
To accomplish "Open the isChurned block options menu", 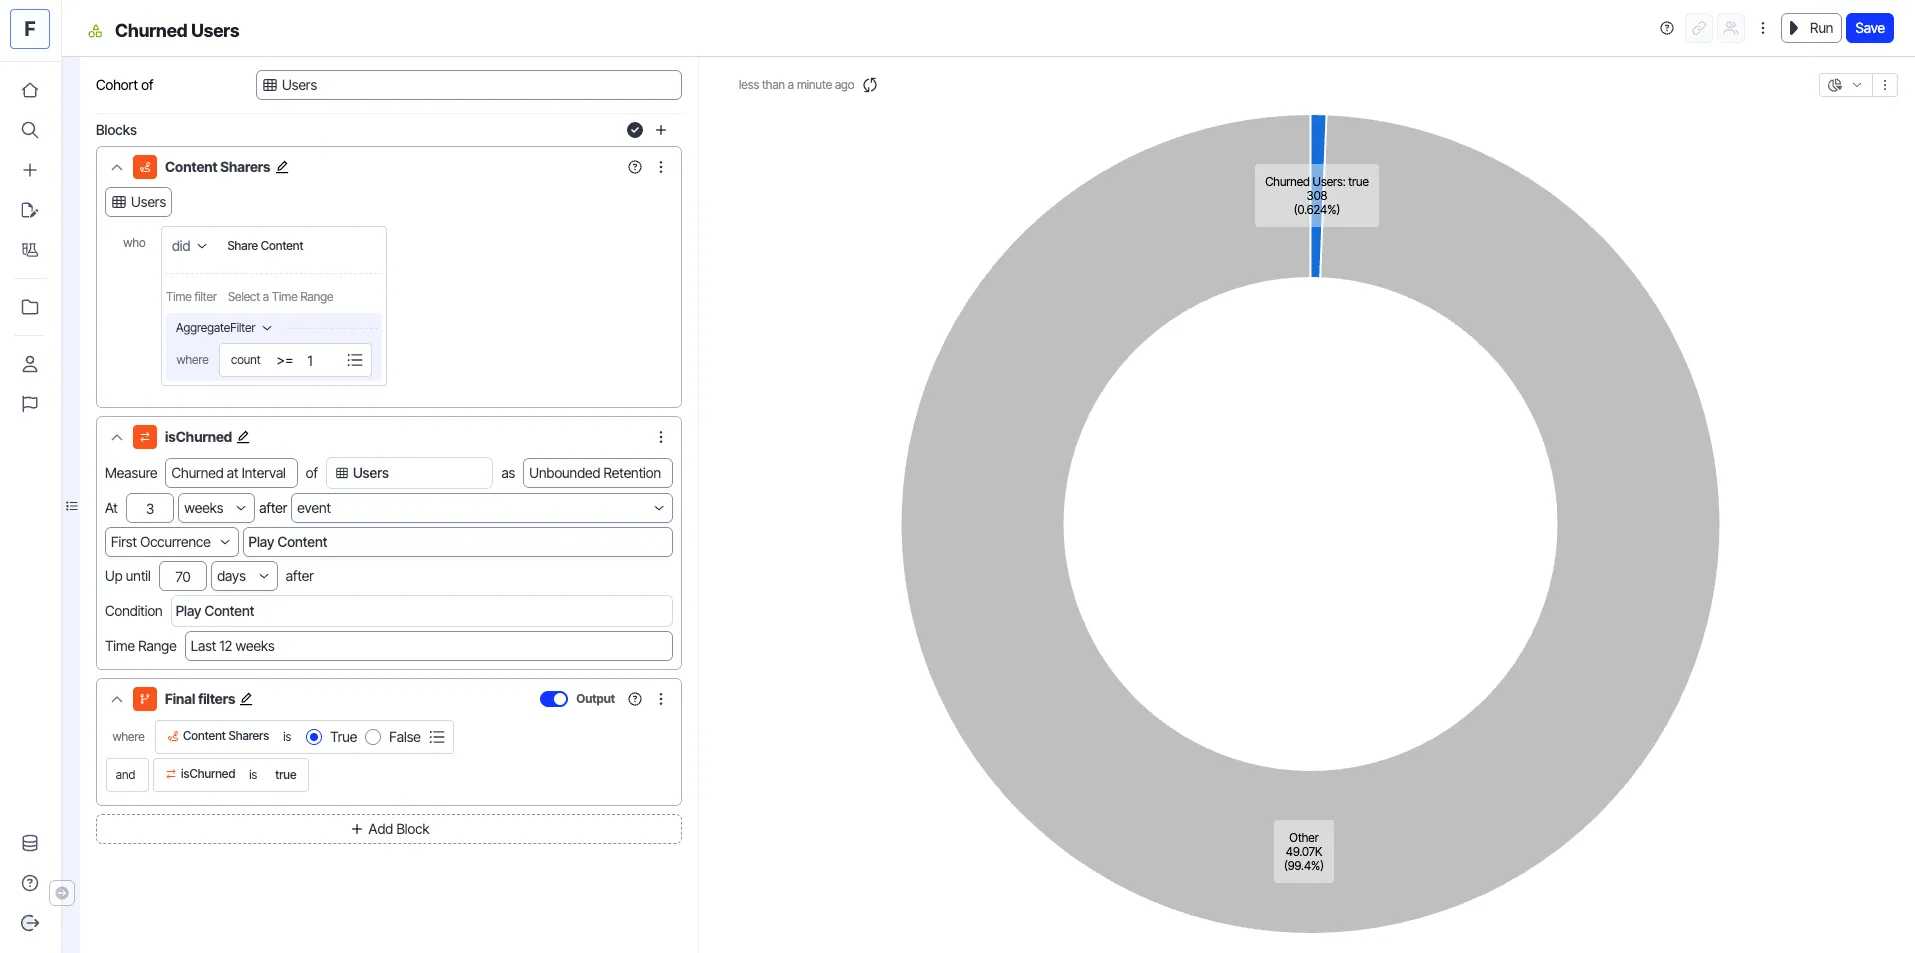I will [661, 437].
